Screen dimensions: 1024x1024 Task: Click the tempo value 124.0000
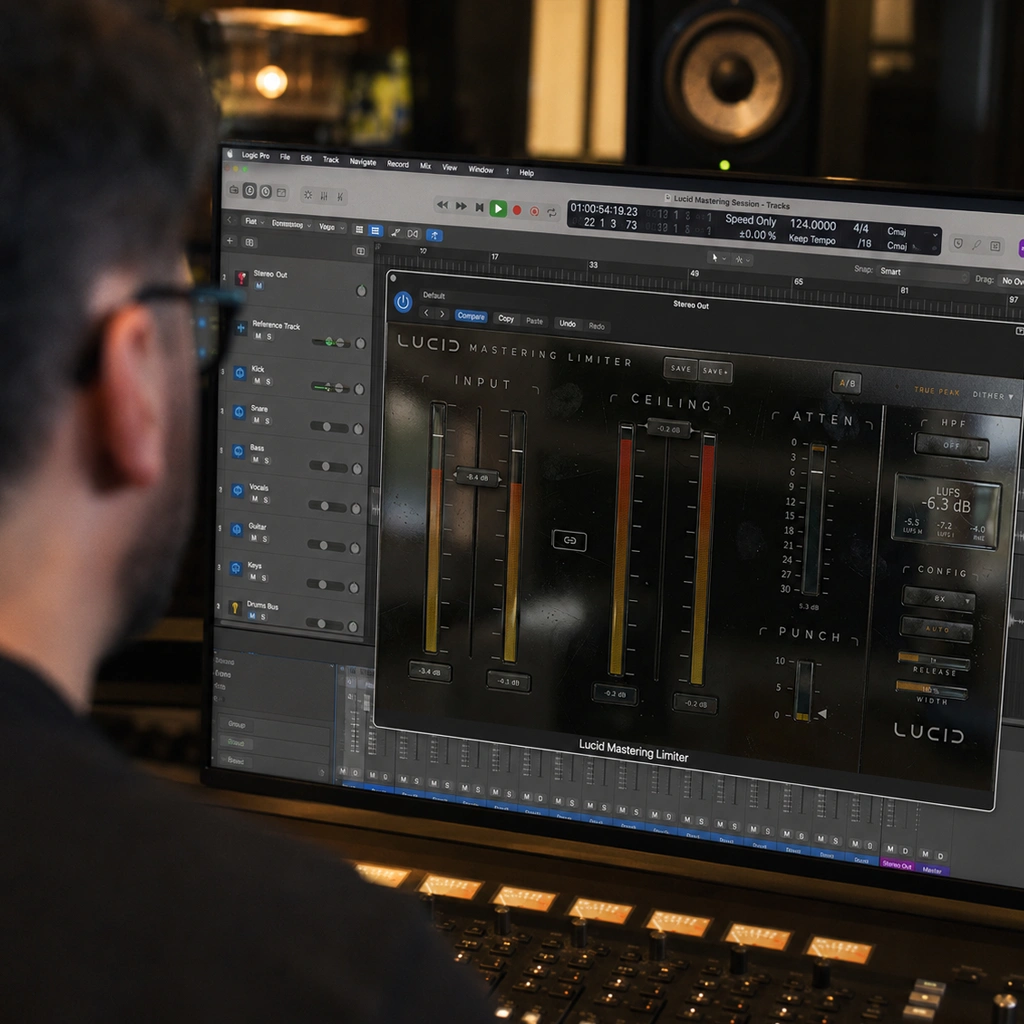(x=813, y=225)
